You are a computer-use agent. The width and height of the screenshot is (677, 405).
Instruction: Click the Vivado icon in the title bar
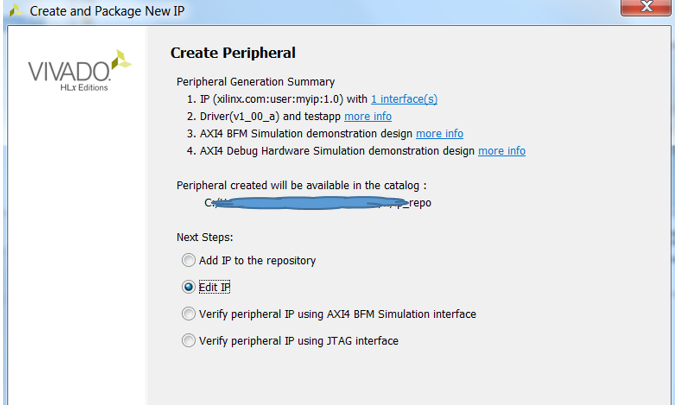[13, 11]
